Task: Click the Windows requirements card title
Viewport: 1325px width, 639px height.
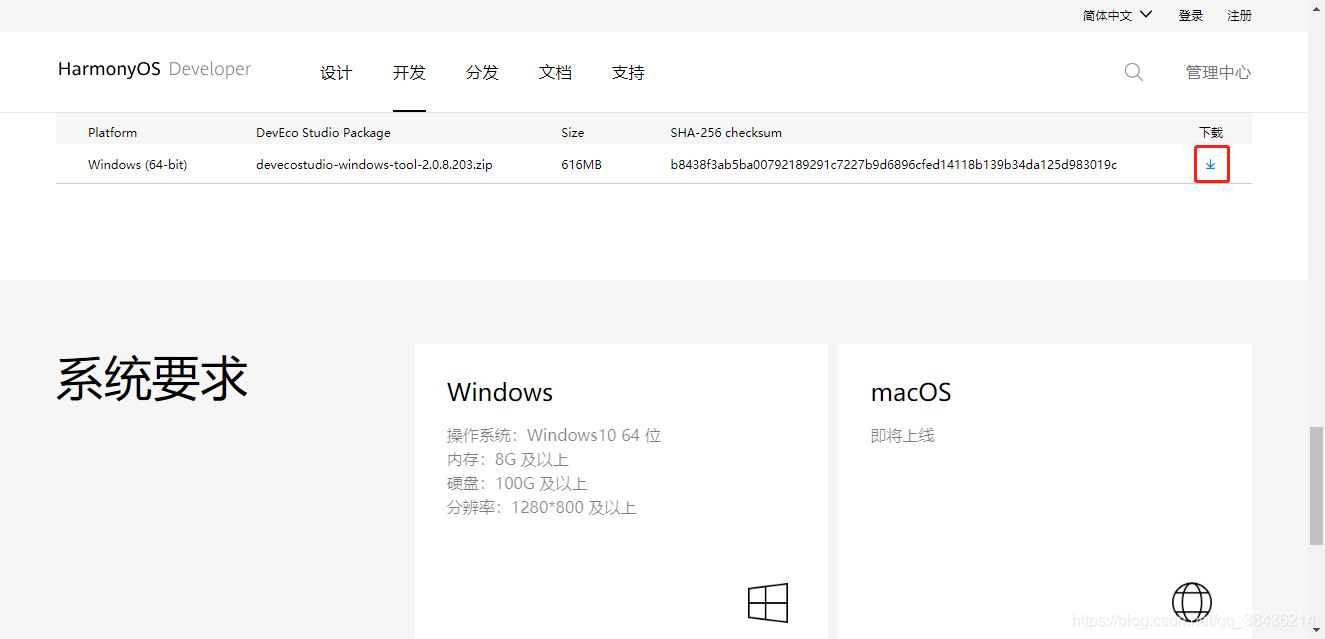Action: 500,392
